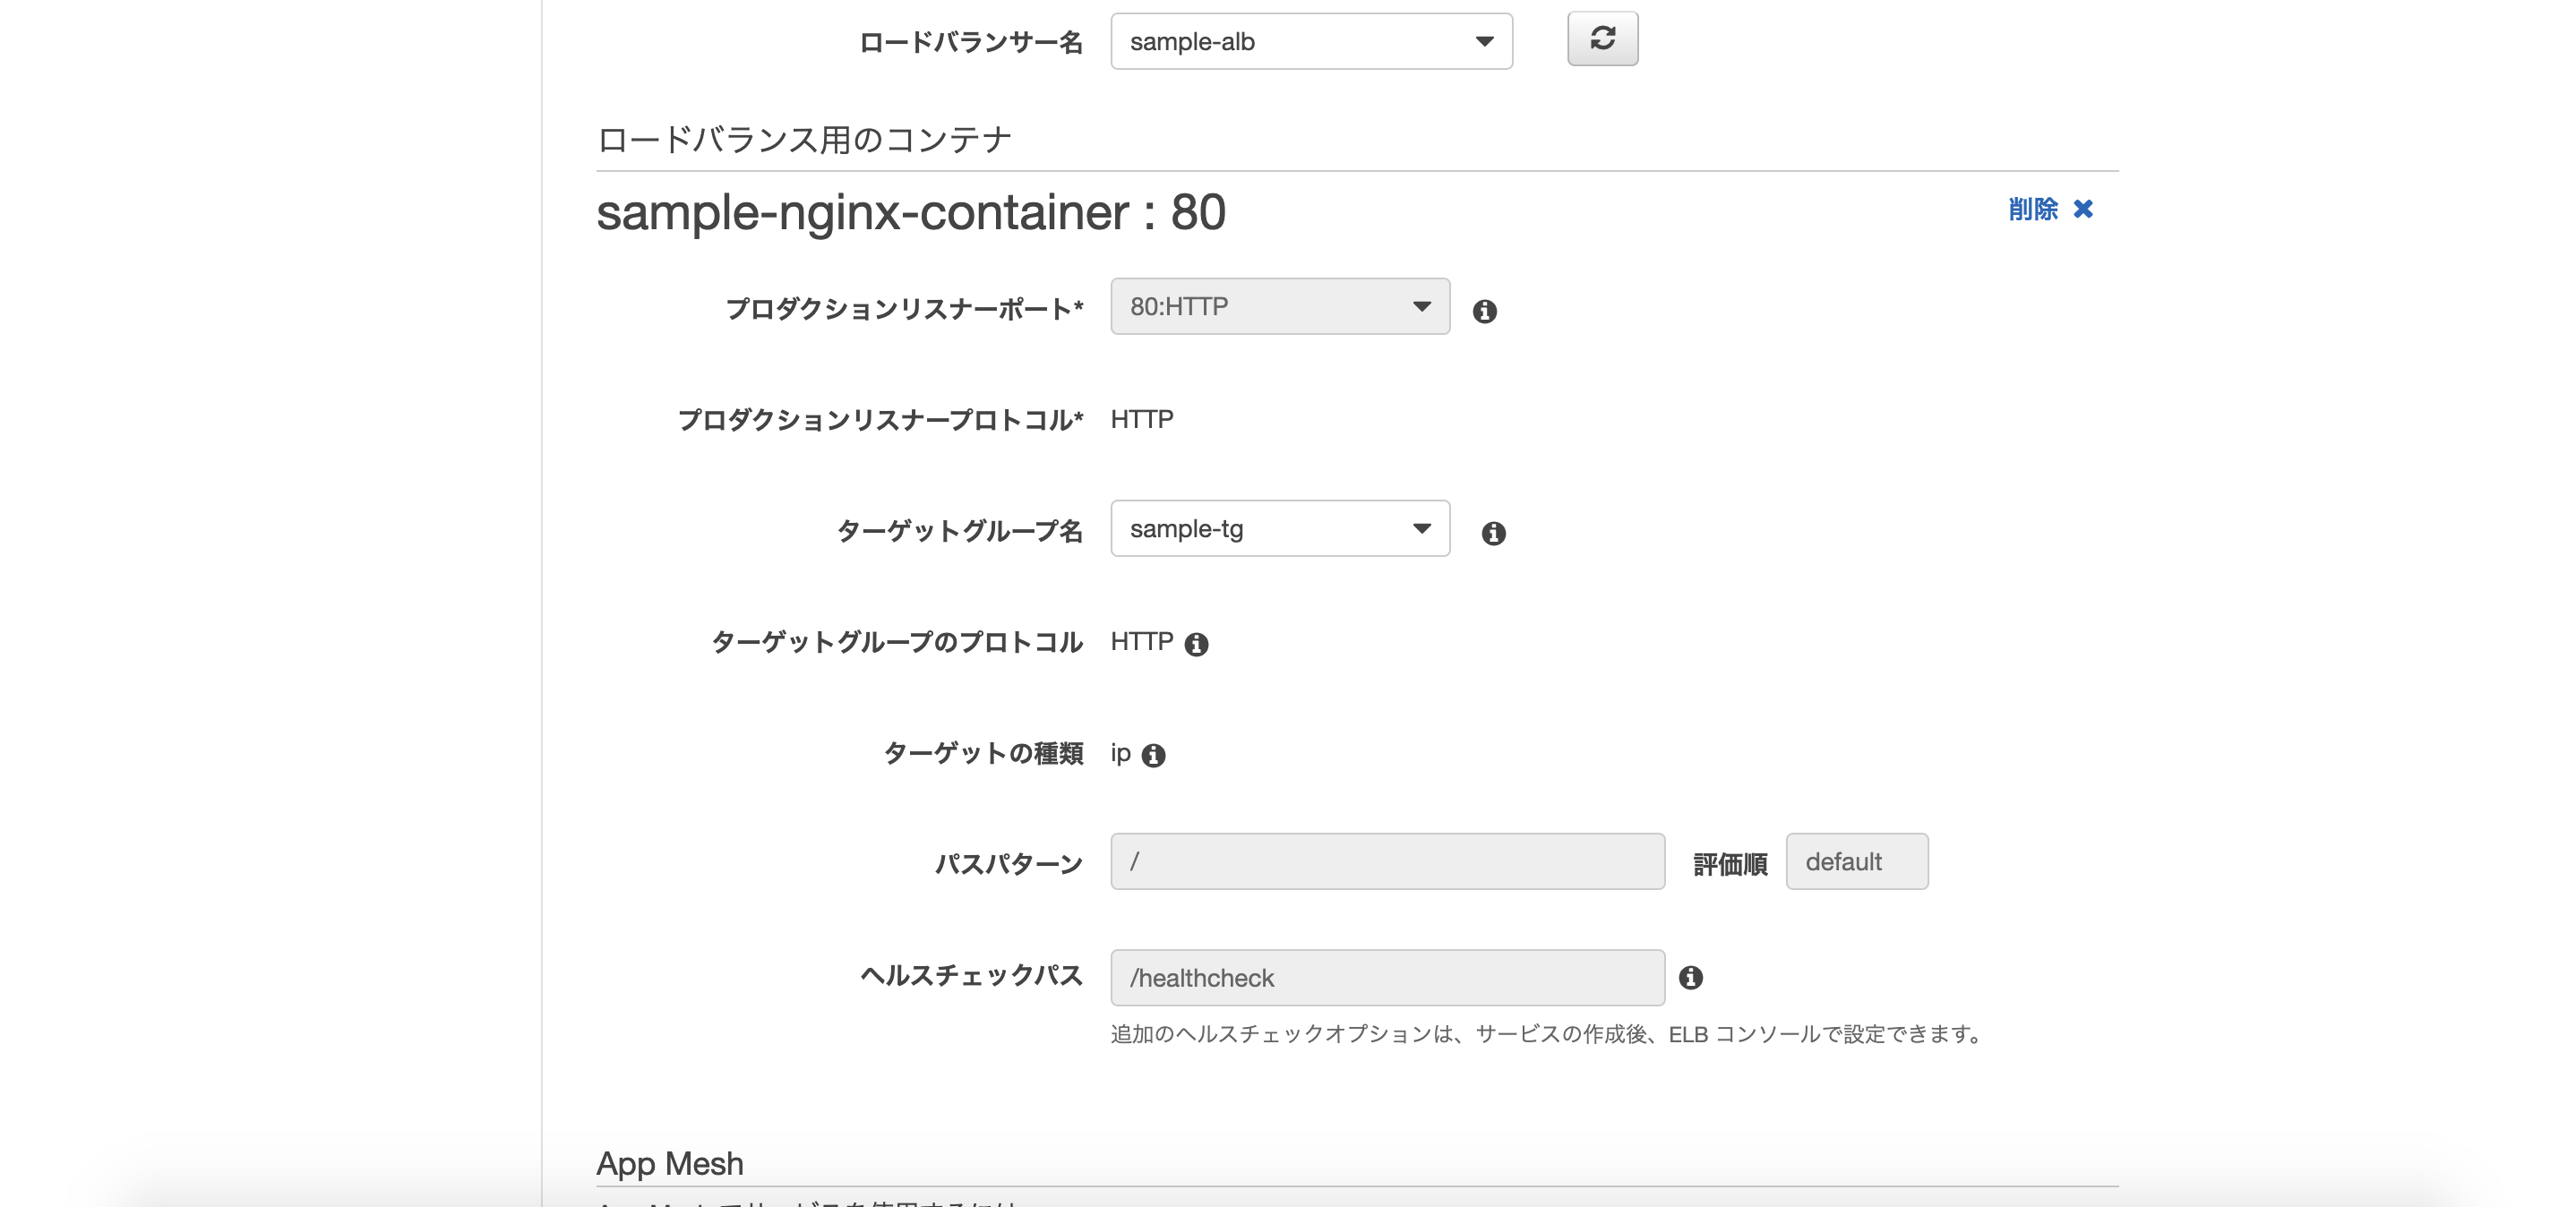Click the caret on the target group selector

point(1421,529)
